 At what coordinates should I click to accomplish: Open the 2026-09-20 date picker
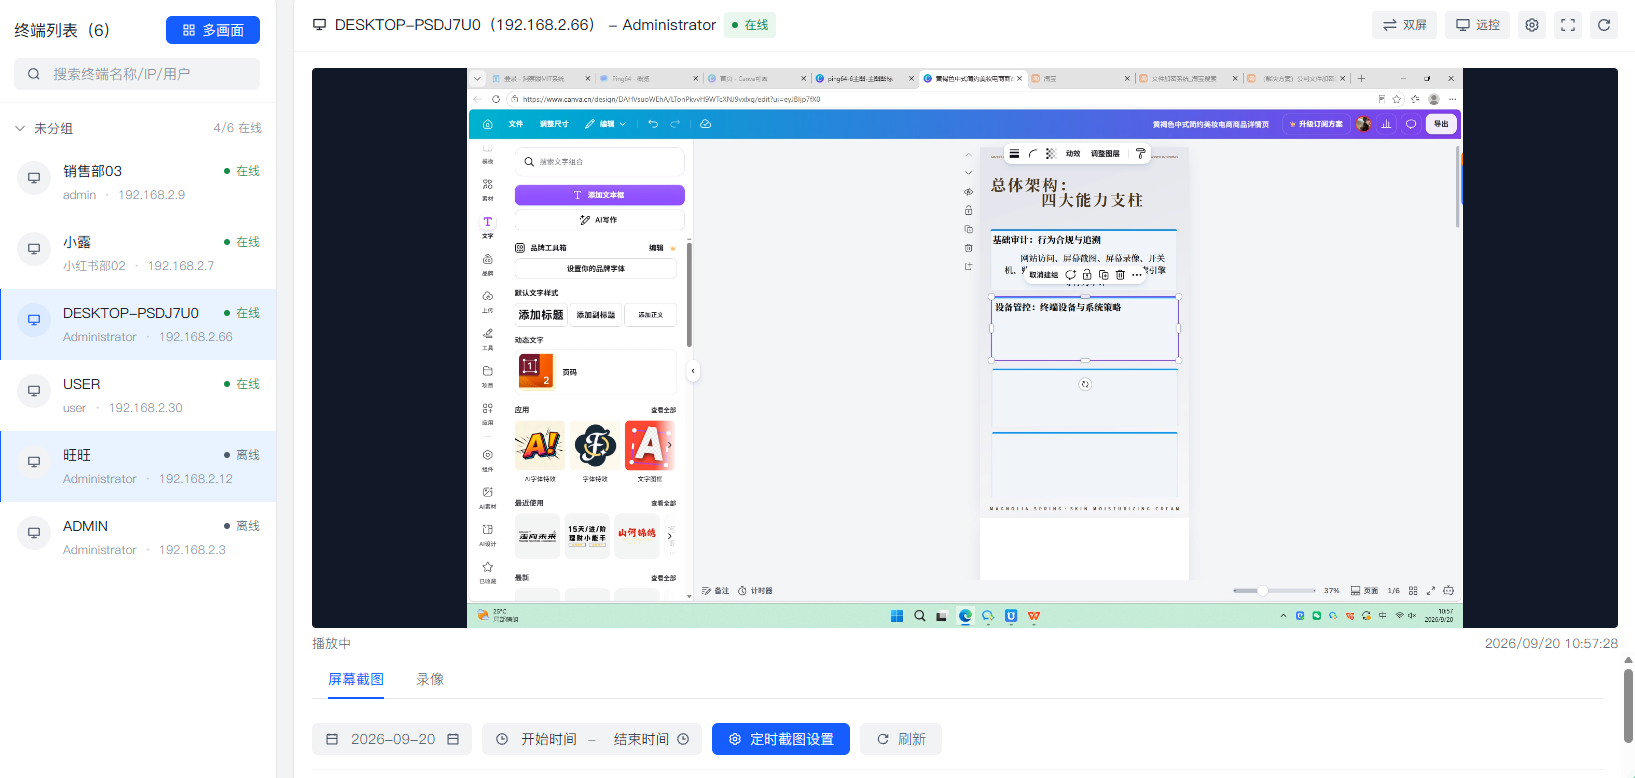392,739
